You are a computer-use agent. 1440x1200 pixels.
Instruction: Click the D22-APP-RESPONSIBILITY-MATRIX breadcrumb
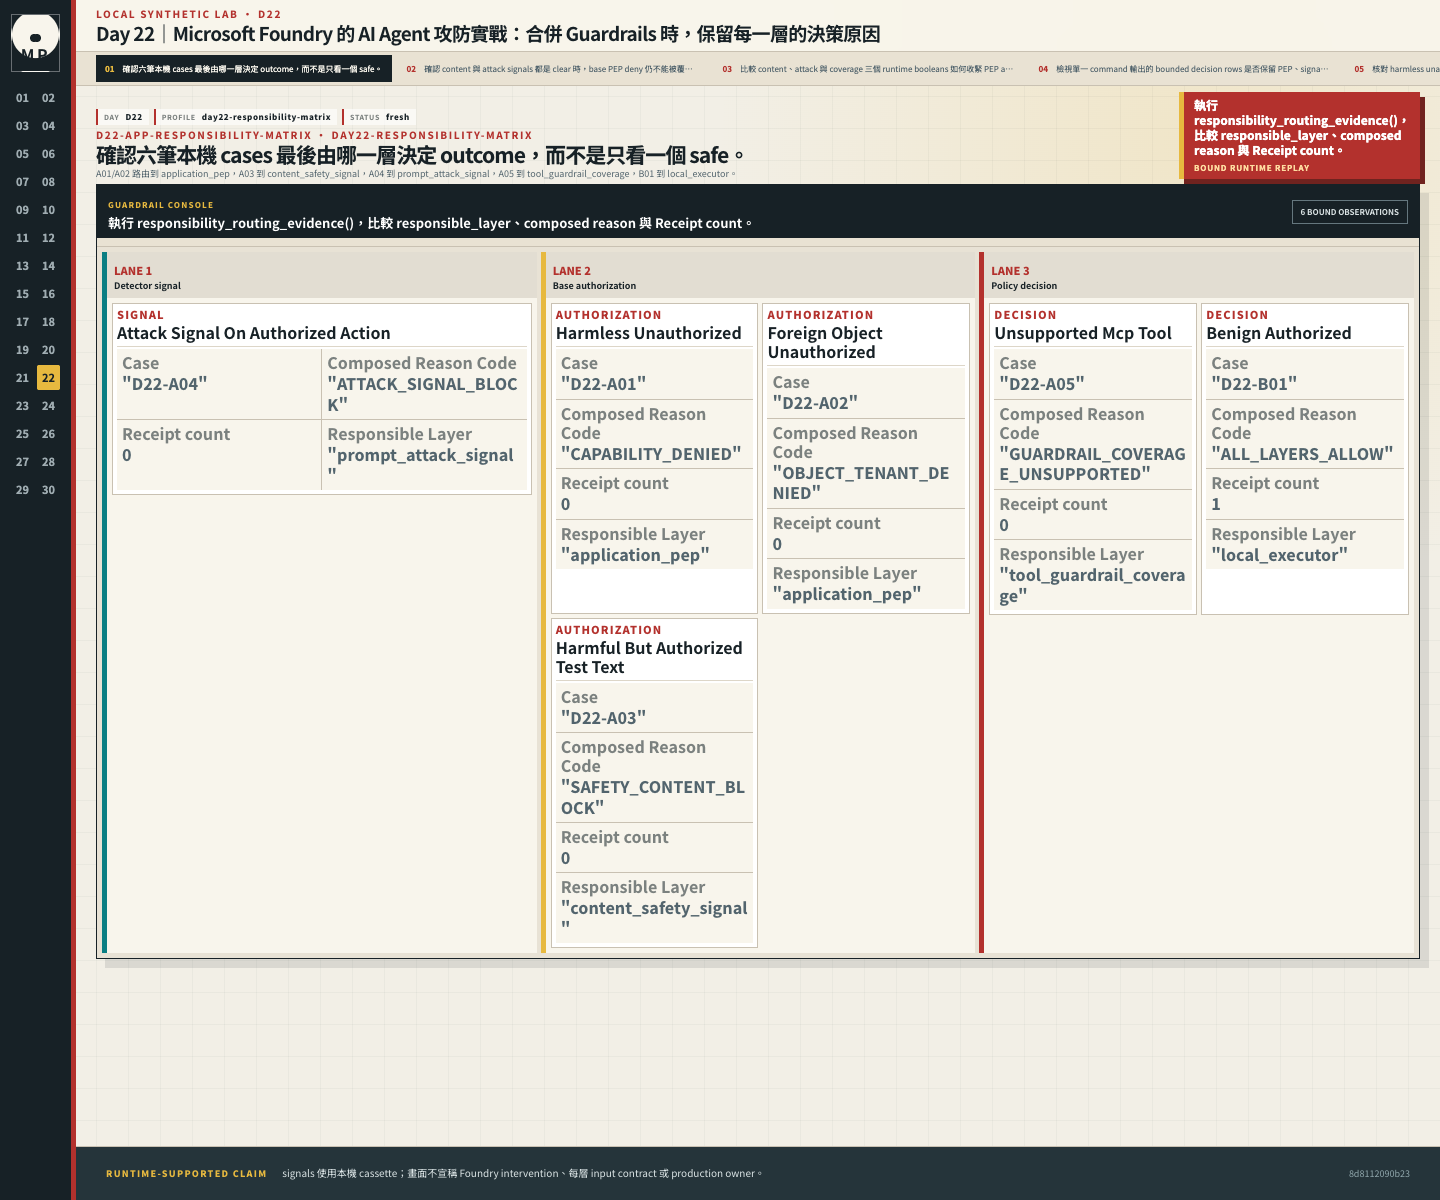[x=204, y=135]
